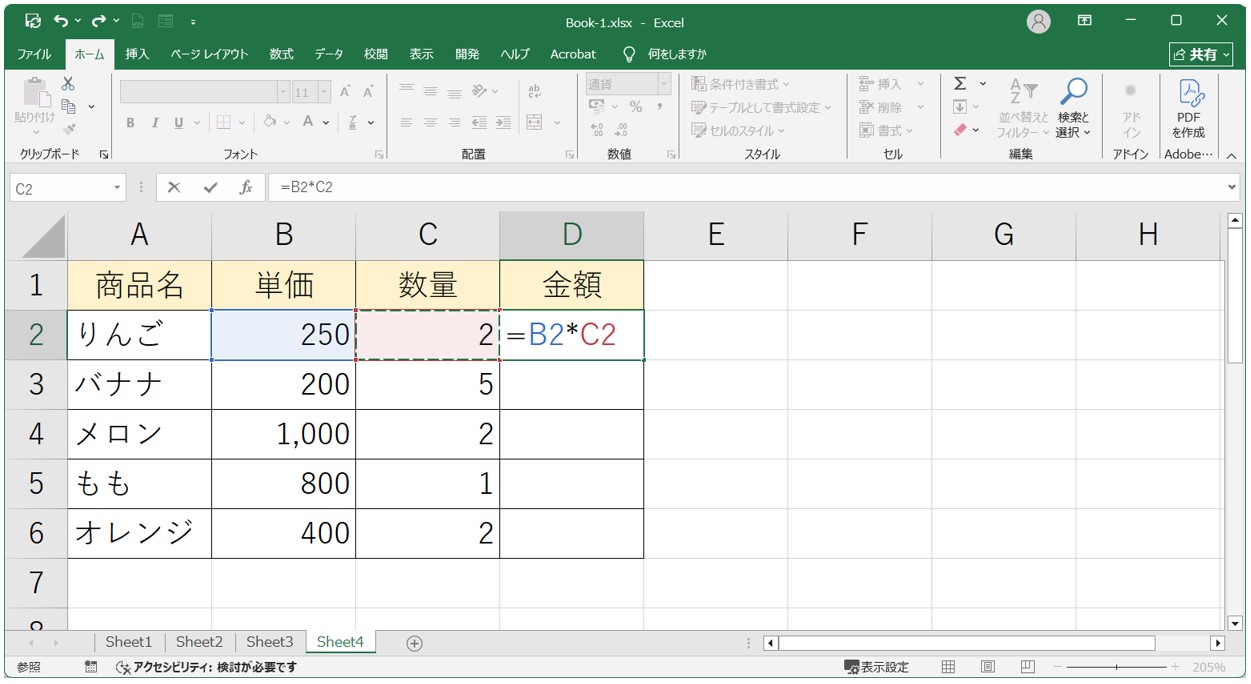
Task: Click 表示設定 display settings button
Action: (877, 667)
